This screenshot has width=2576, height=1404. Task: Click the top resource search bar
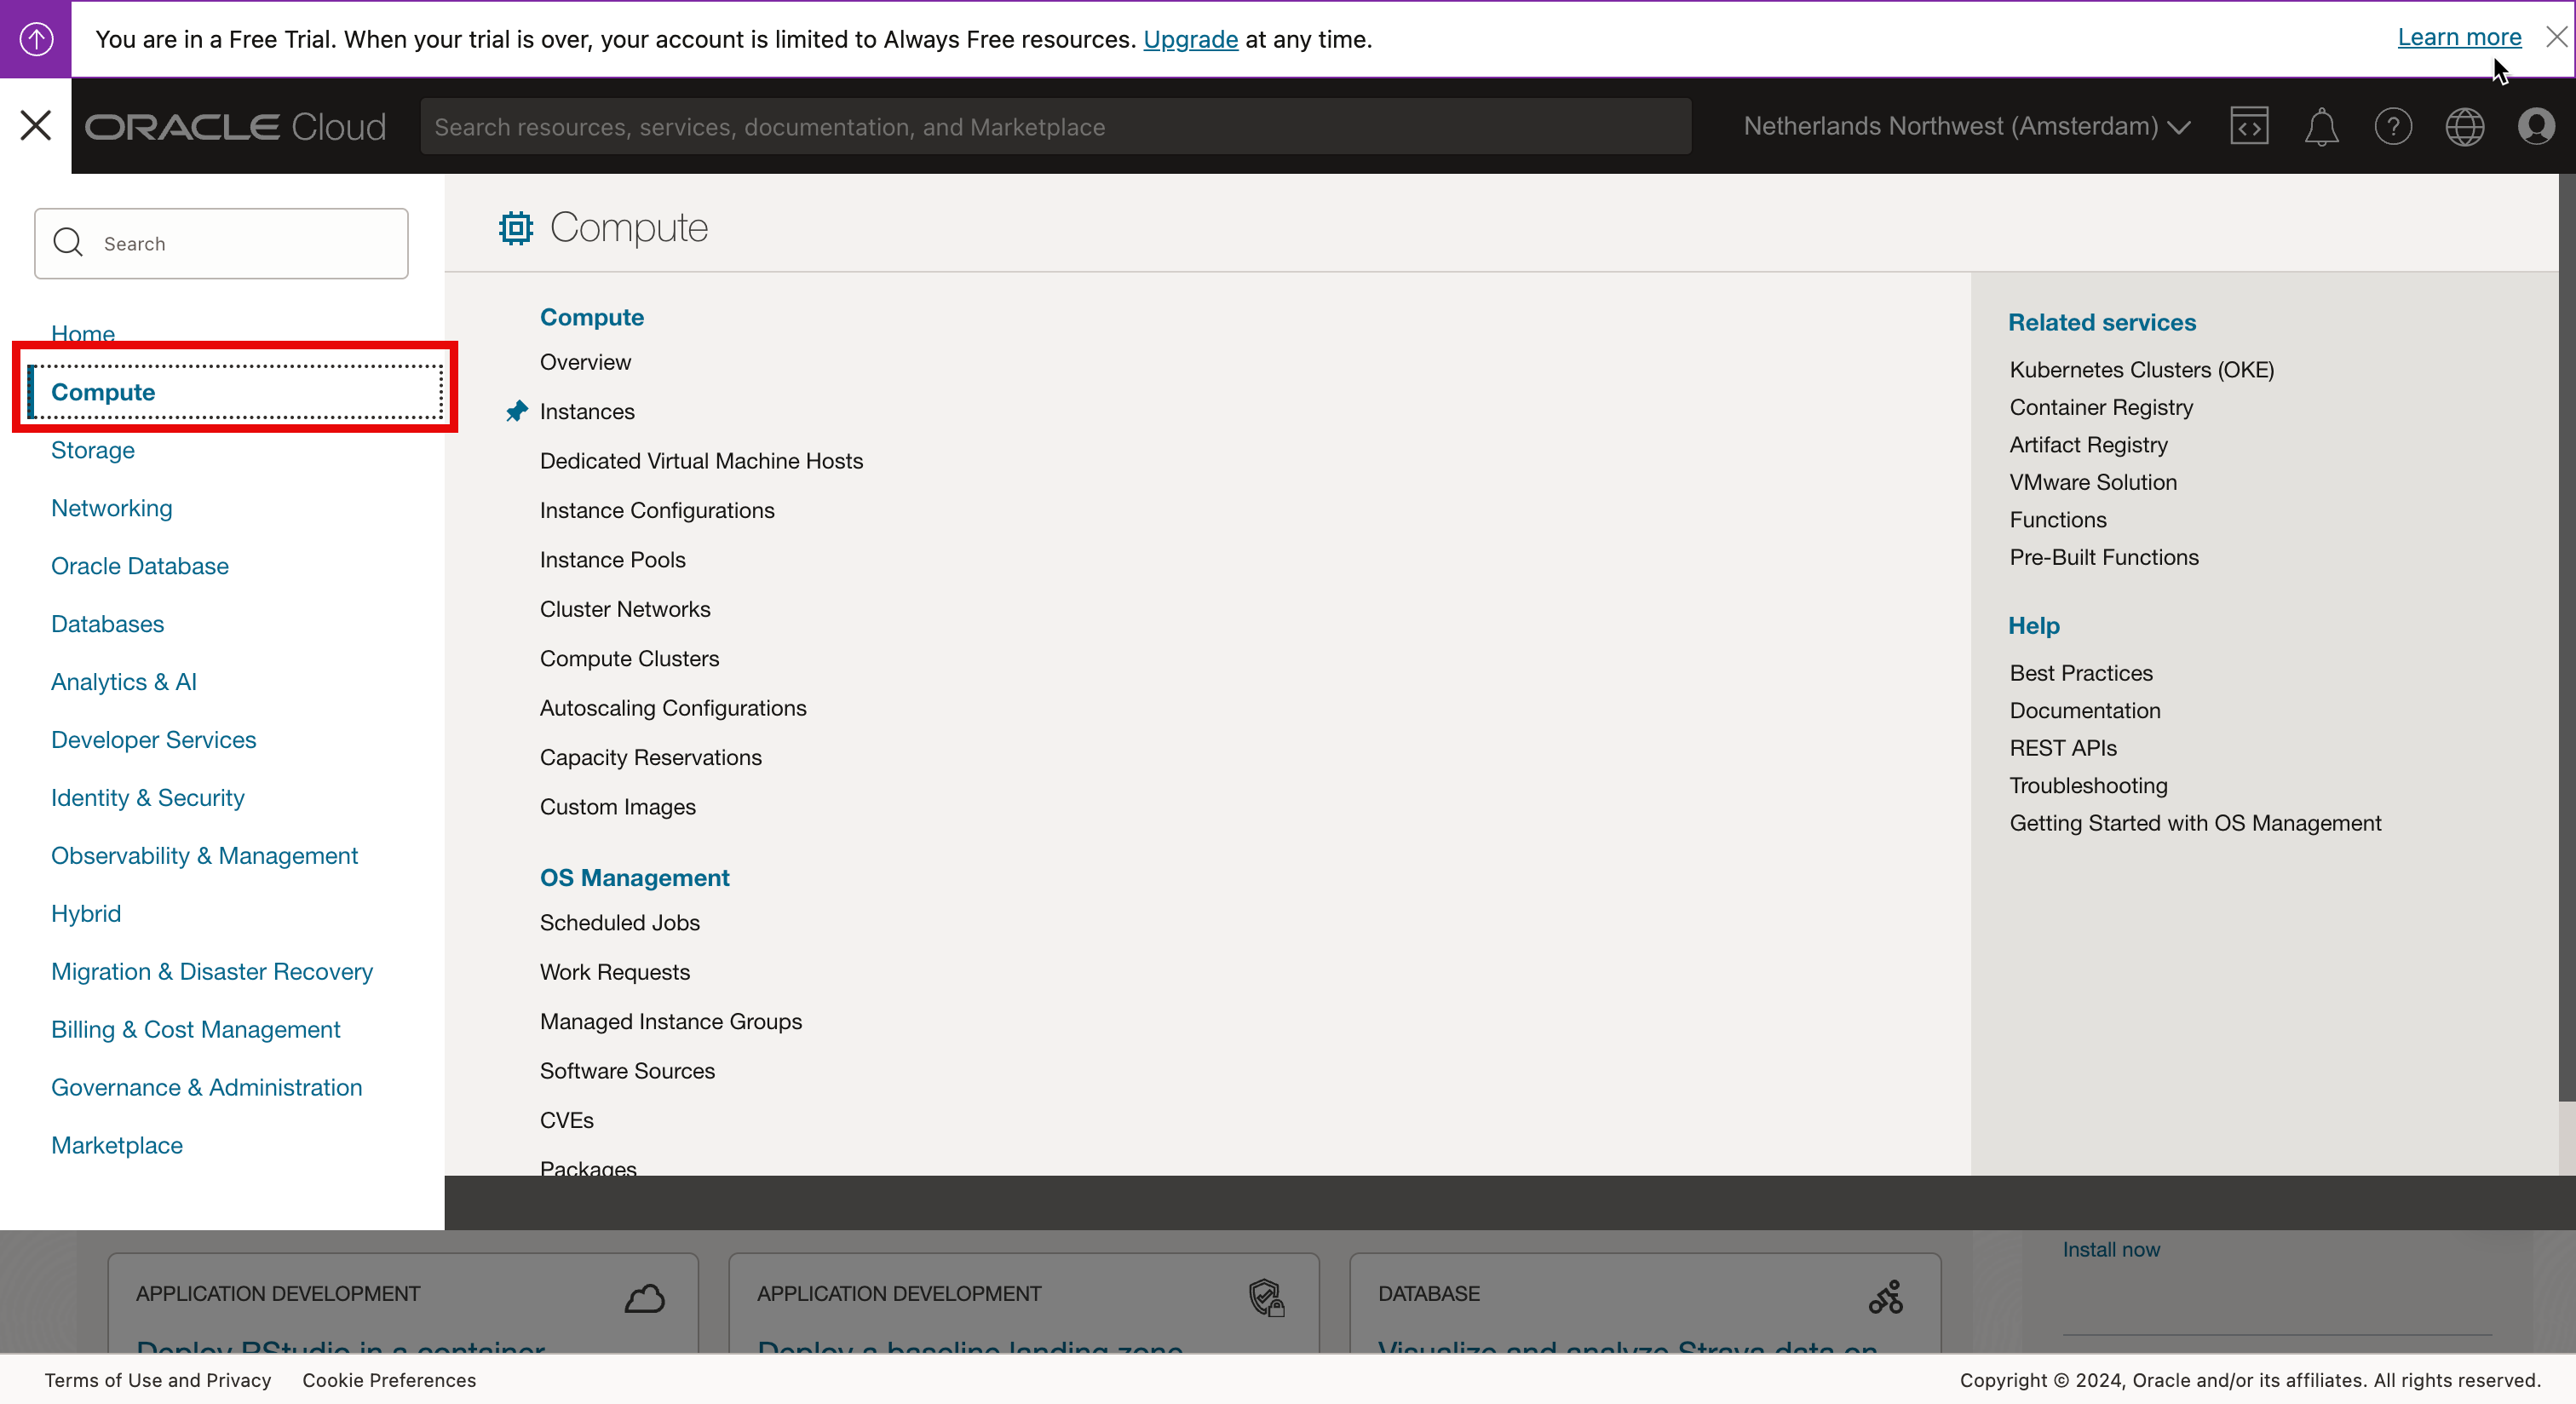click(x=1055, y=127)
